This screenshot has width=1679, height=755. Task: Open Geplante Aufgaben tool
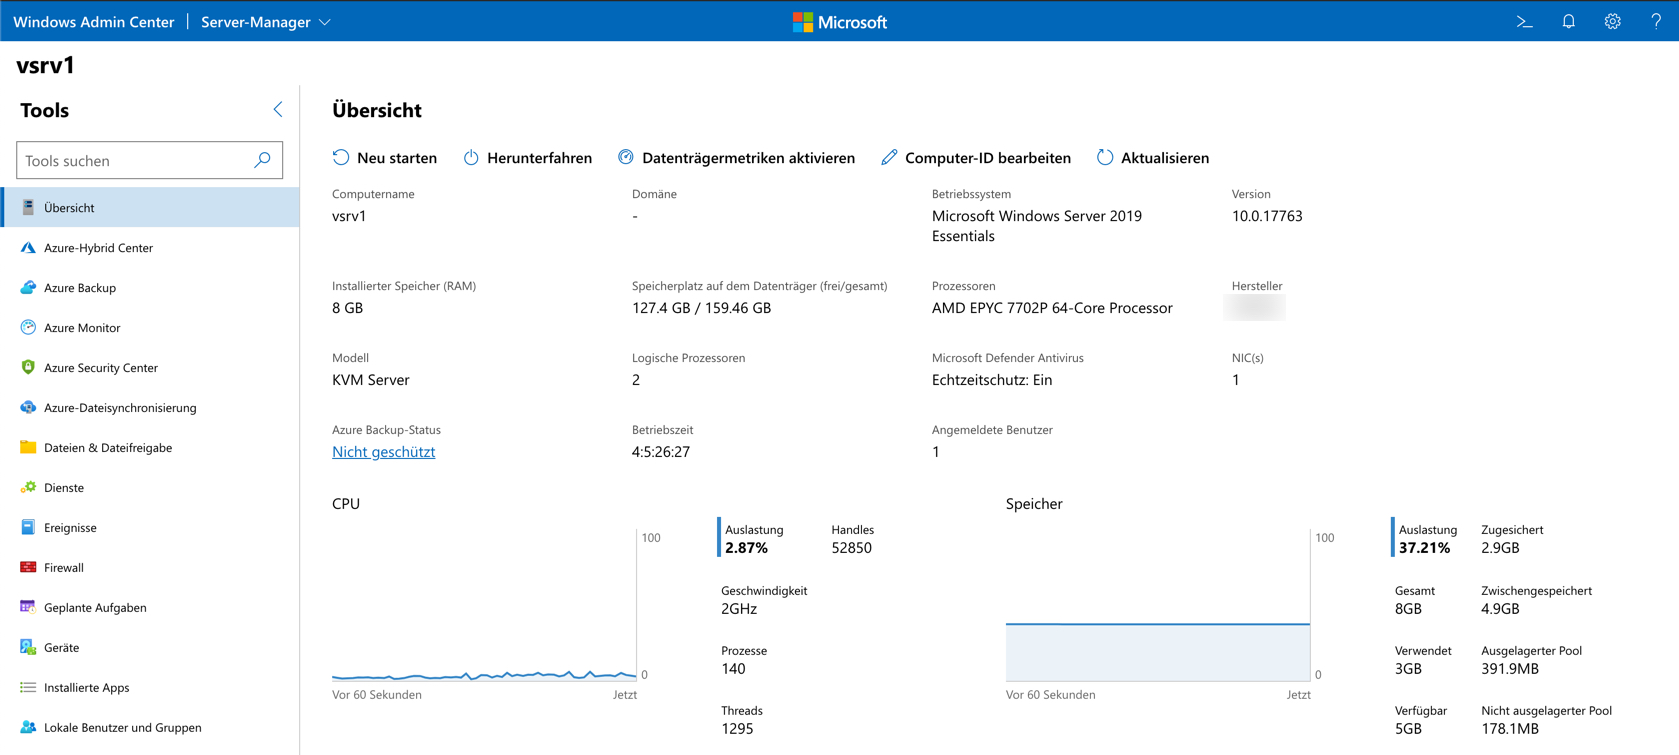point(150,607)
